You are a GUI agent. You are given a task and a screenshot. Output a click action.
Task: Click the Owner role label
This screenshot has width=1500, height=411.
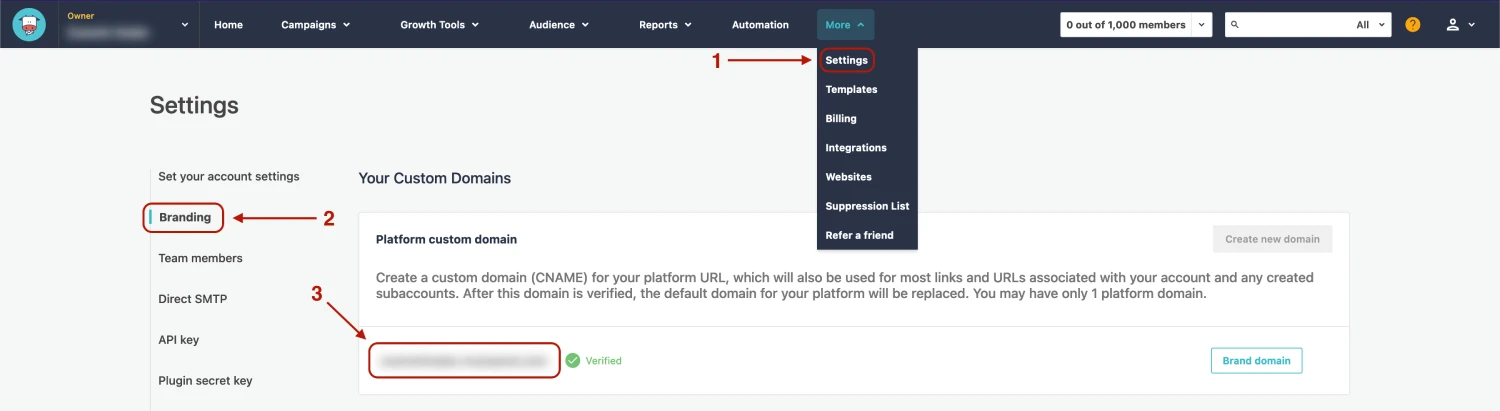pyautogui.click(x=81, y=16)
